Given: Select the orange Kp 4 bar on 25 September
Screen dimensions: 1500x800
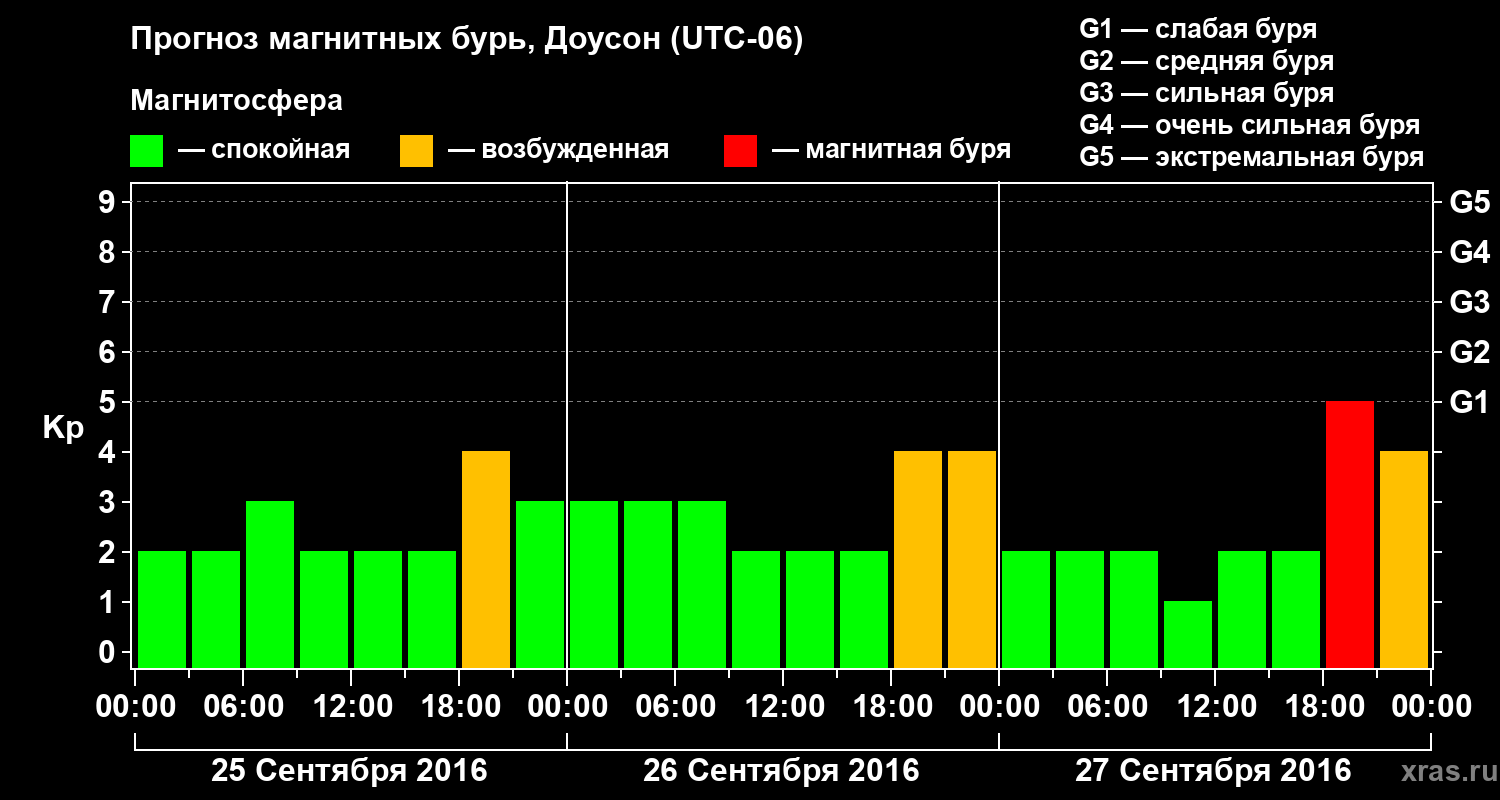Looking at the screenshot, I should pos(486,559).
